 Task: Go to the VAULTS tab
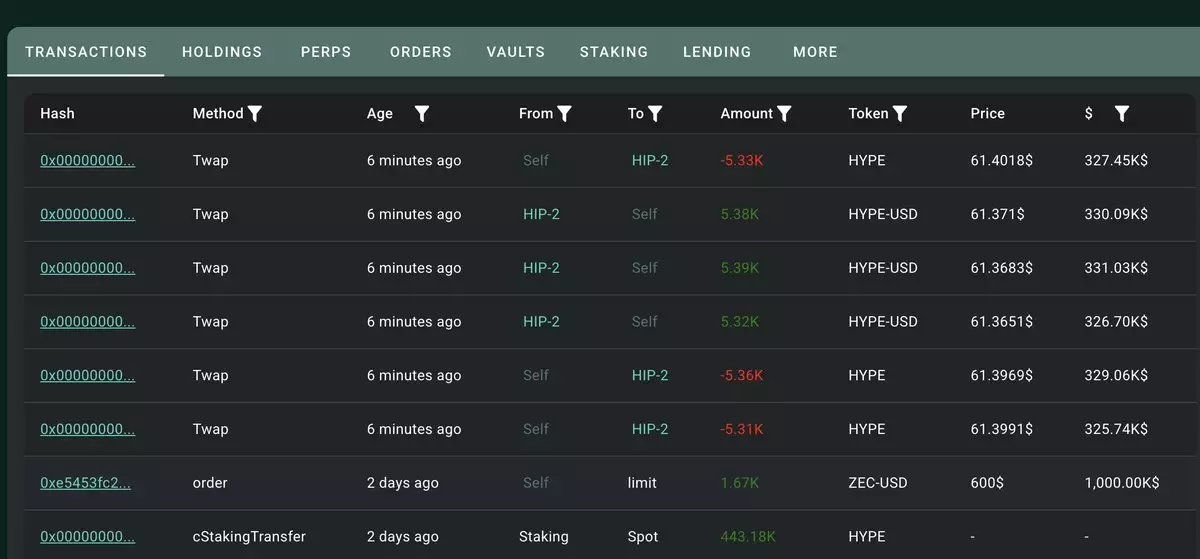point(516,52)
